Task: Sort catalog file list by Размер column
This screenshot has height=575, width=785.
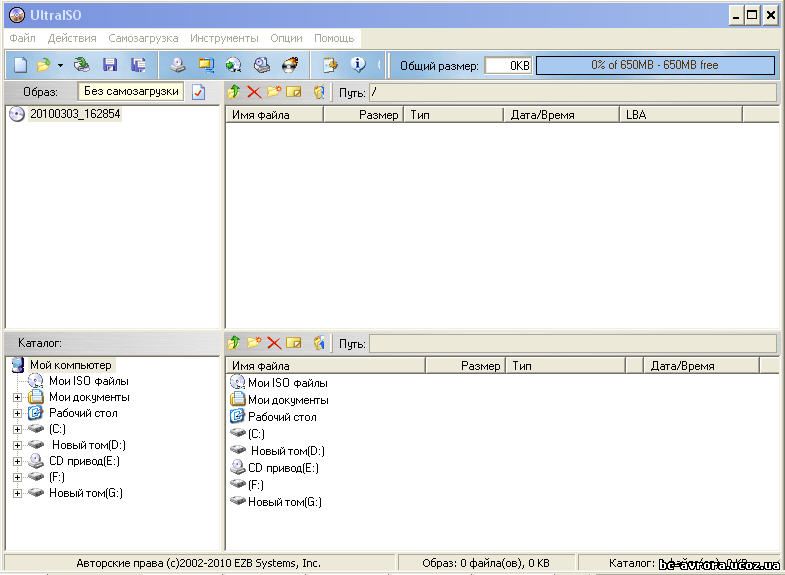Action: 466,366
